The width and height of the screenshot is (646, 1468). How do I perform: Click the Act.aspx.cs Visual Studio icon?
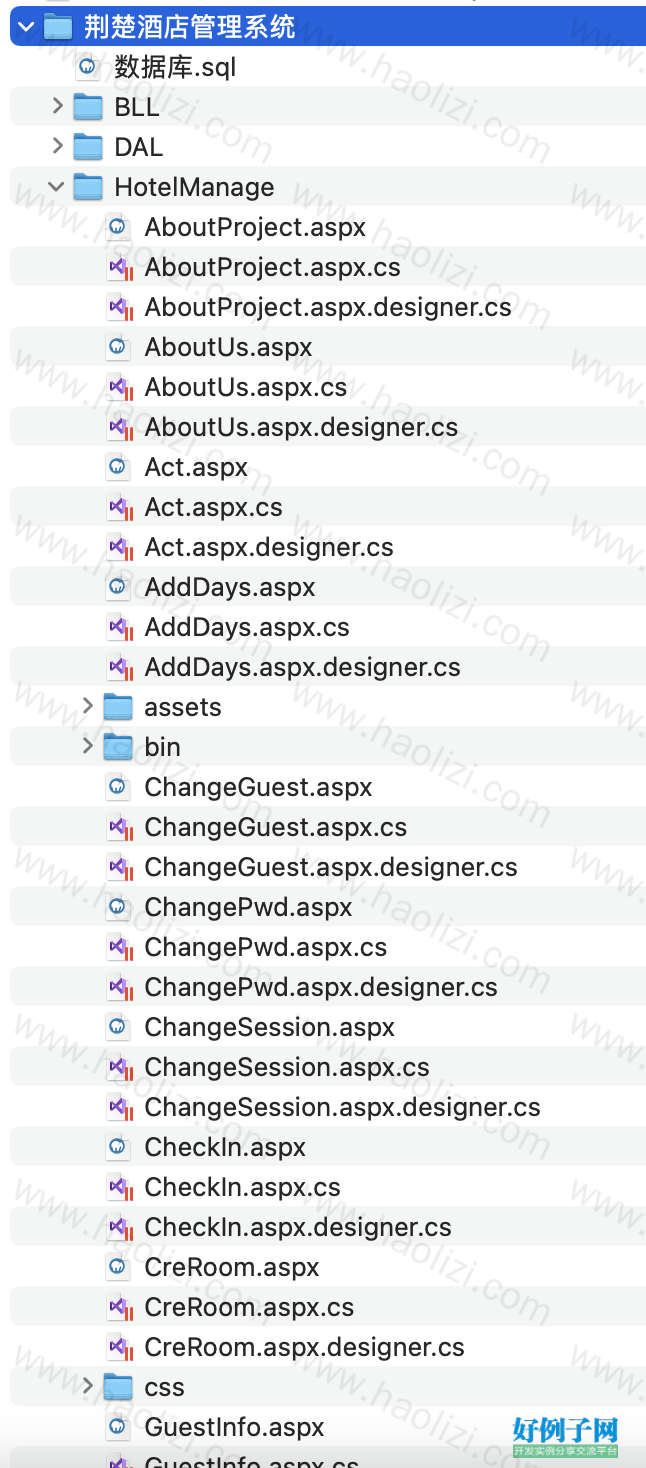tap(120, 508)
